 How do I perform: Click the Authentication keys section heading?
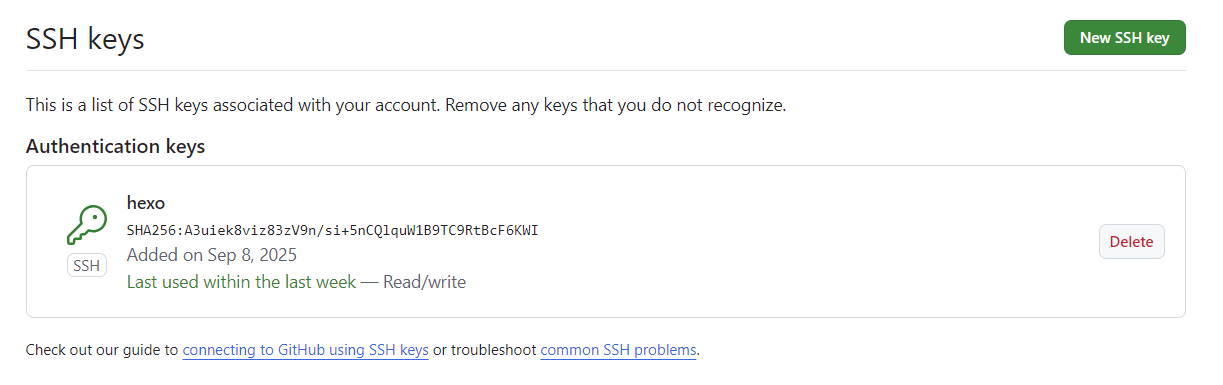pos(115,146)
